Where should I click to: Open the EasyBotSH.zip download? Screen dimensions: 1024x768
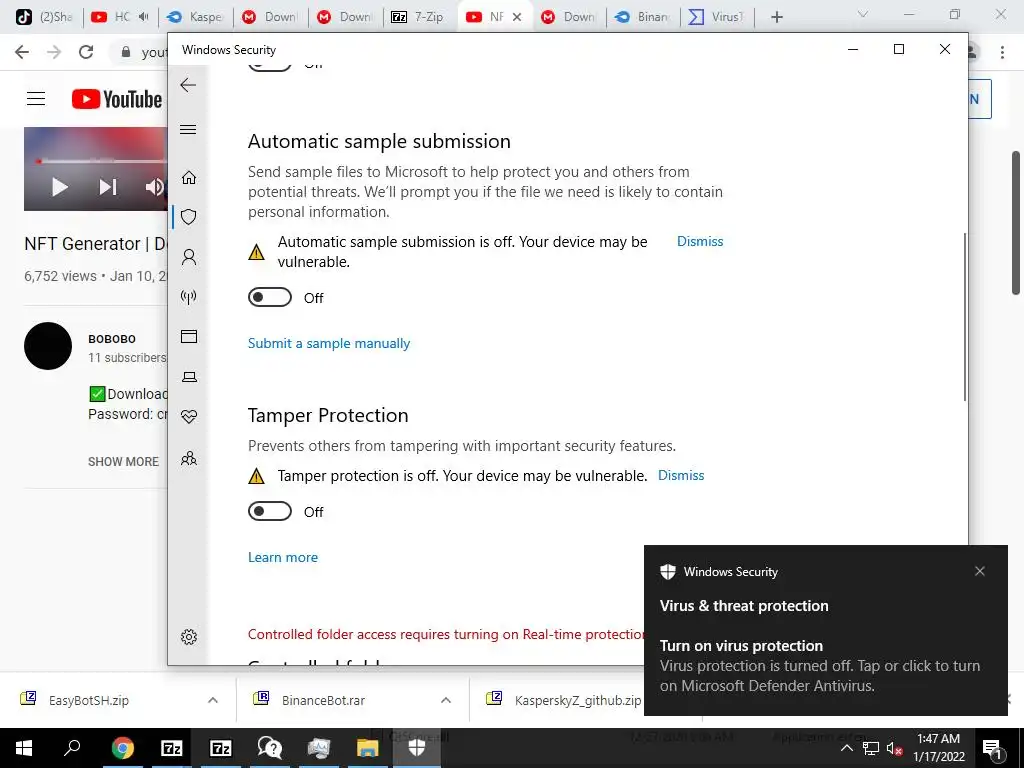tap(89, 700)
